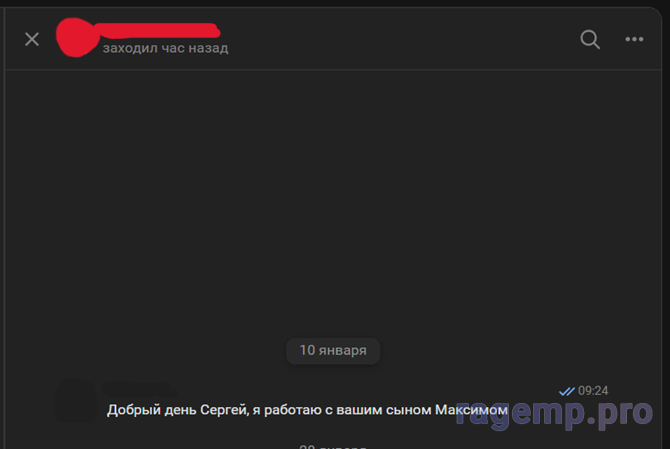Click the blurred sender name above message
Screen dimensions: 670x449
coord(139,389)
